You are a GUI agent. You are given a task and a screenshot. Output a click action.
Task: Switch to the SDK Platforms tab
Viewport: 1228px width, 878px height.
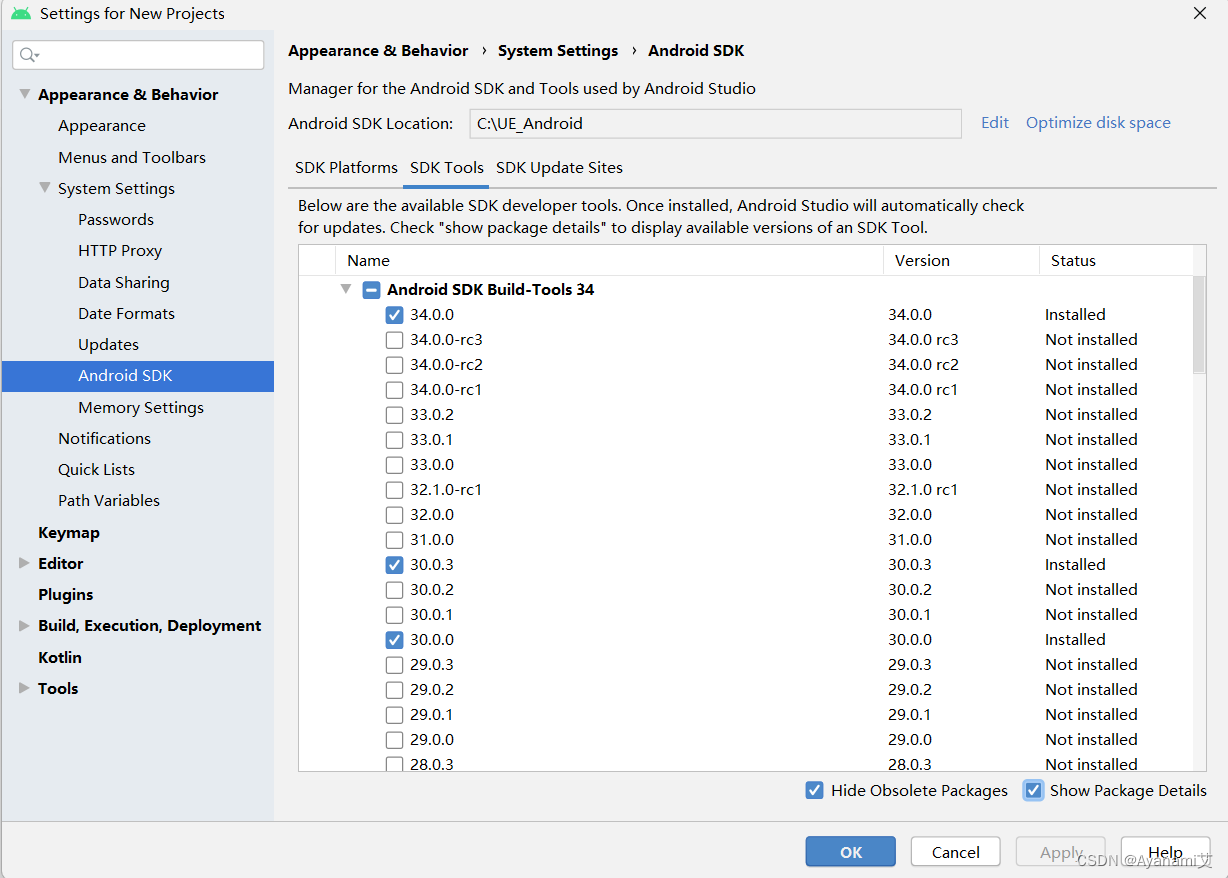[346, 168]
